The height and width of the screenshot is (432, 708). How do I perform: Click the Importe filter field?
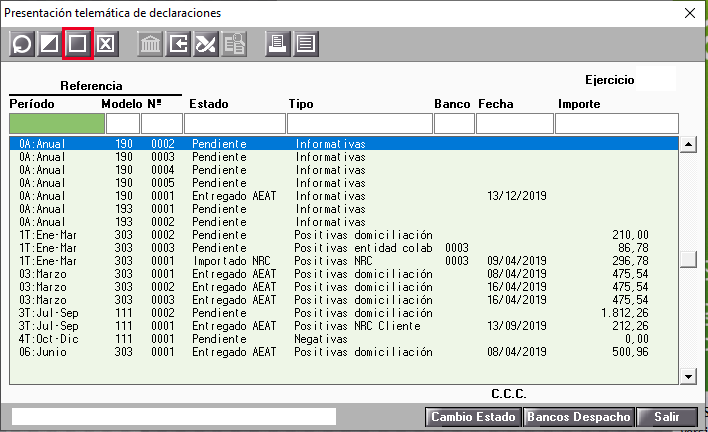pos(617,124)
